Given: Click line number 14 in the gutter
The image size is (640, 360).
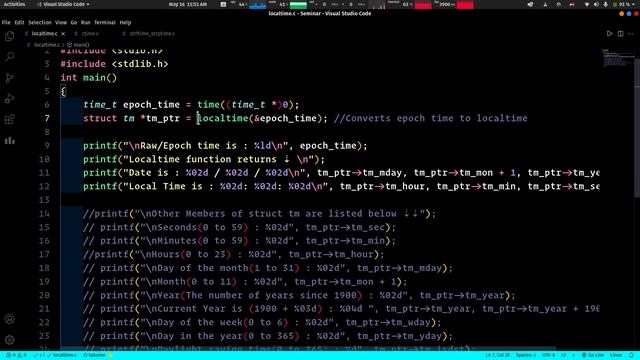Looking at the screenshot, I should coord(44,213).
